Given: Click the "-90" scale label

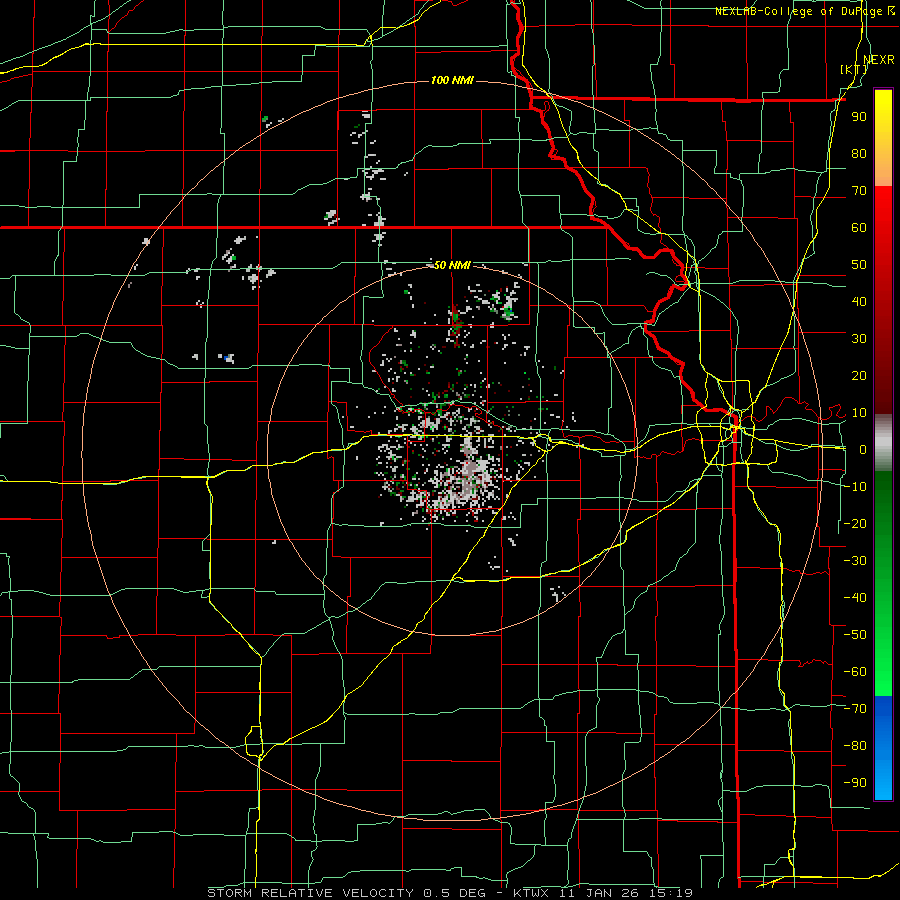Looking at the screenshot, I should pyautogui.click(x=855, y=783).
